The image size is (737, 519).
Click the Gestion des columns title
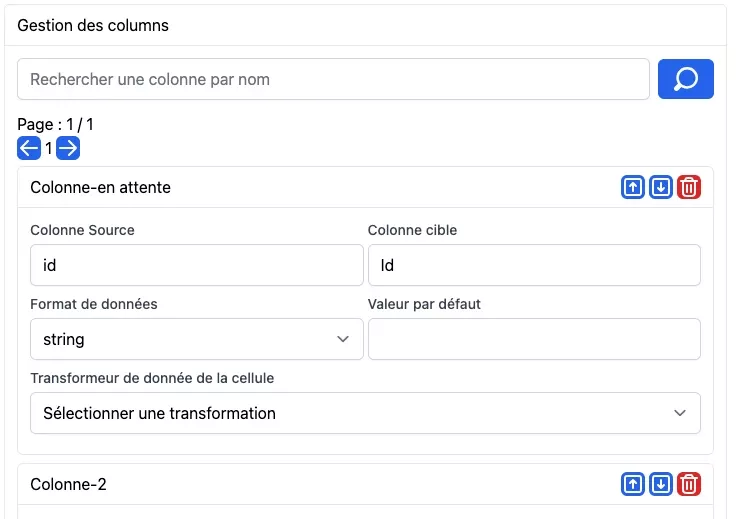coord(93,25)
